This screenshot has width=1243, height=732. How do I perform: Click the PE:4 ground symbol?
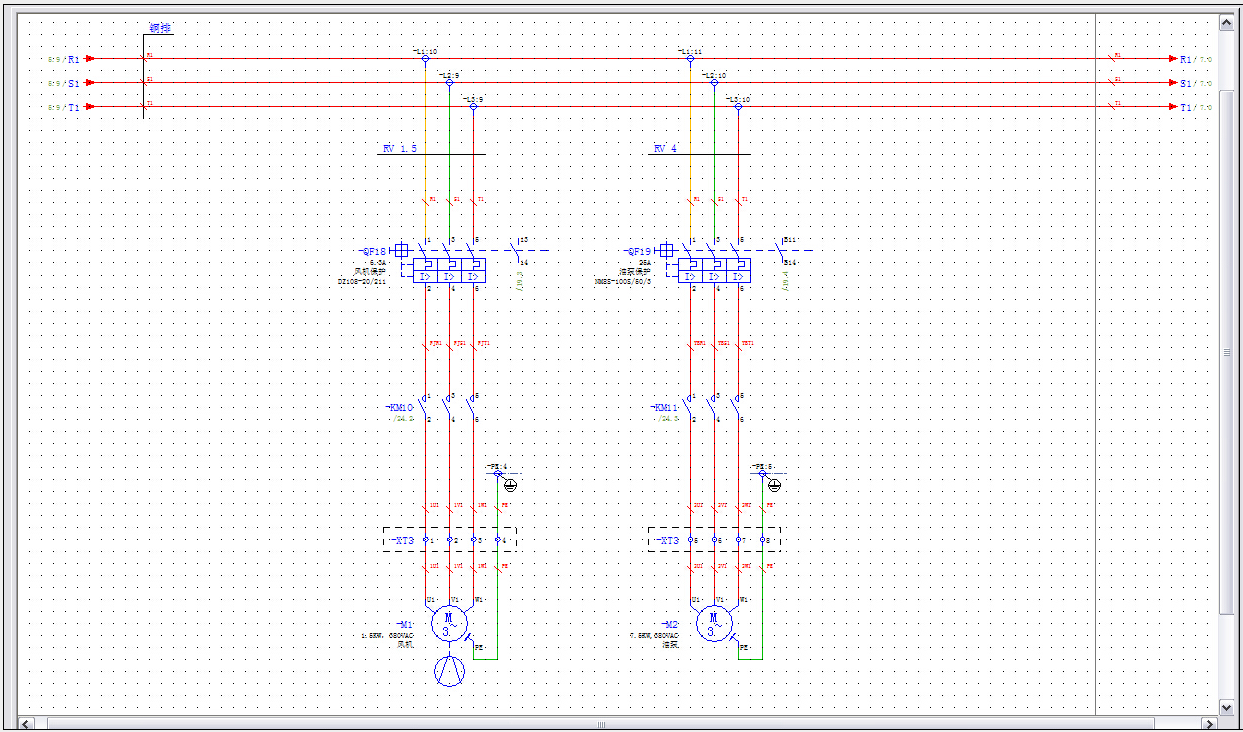pyautogui.click(x=510, y=485)
